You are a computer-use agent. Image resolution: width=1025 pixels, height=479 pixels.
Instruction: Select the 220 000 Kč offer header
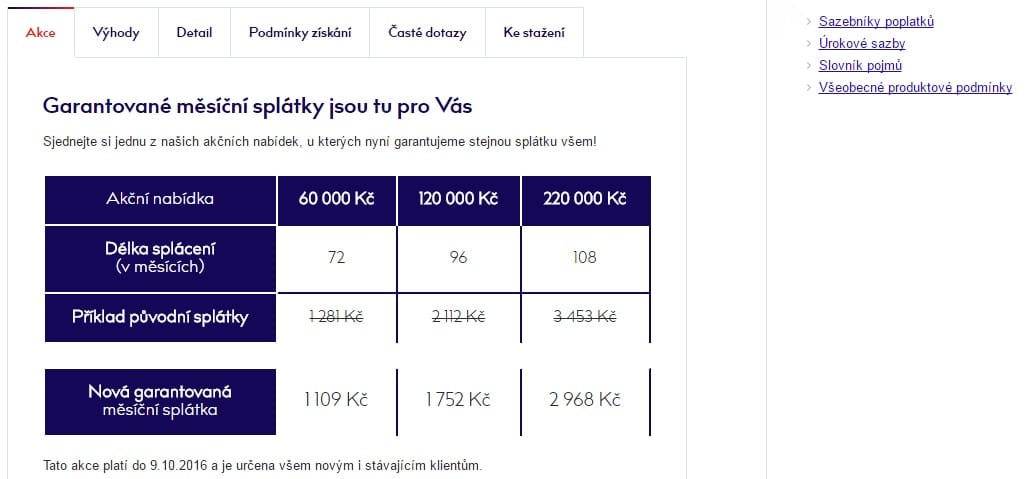(586, 200)
